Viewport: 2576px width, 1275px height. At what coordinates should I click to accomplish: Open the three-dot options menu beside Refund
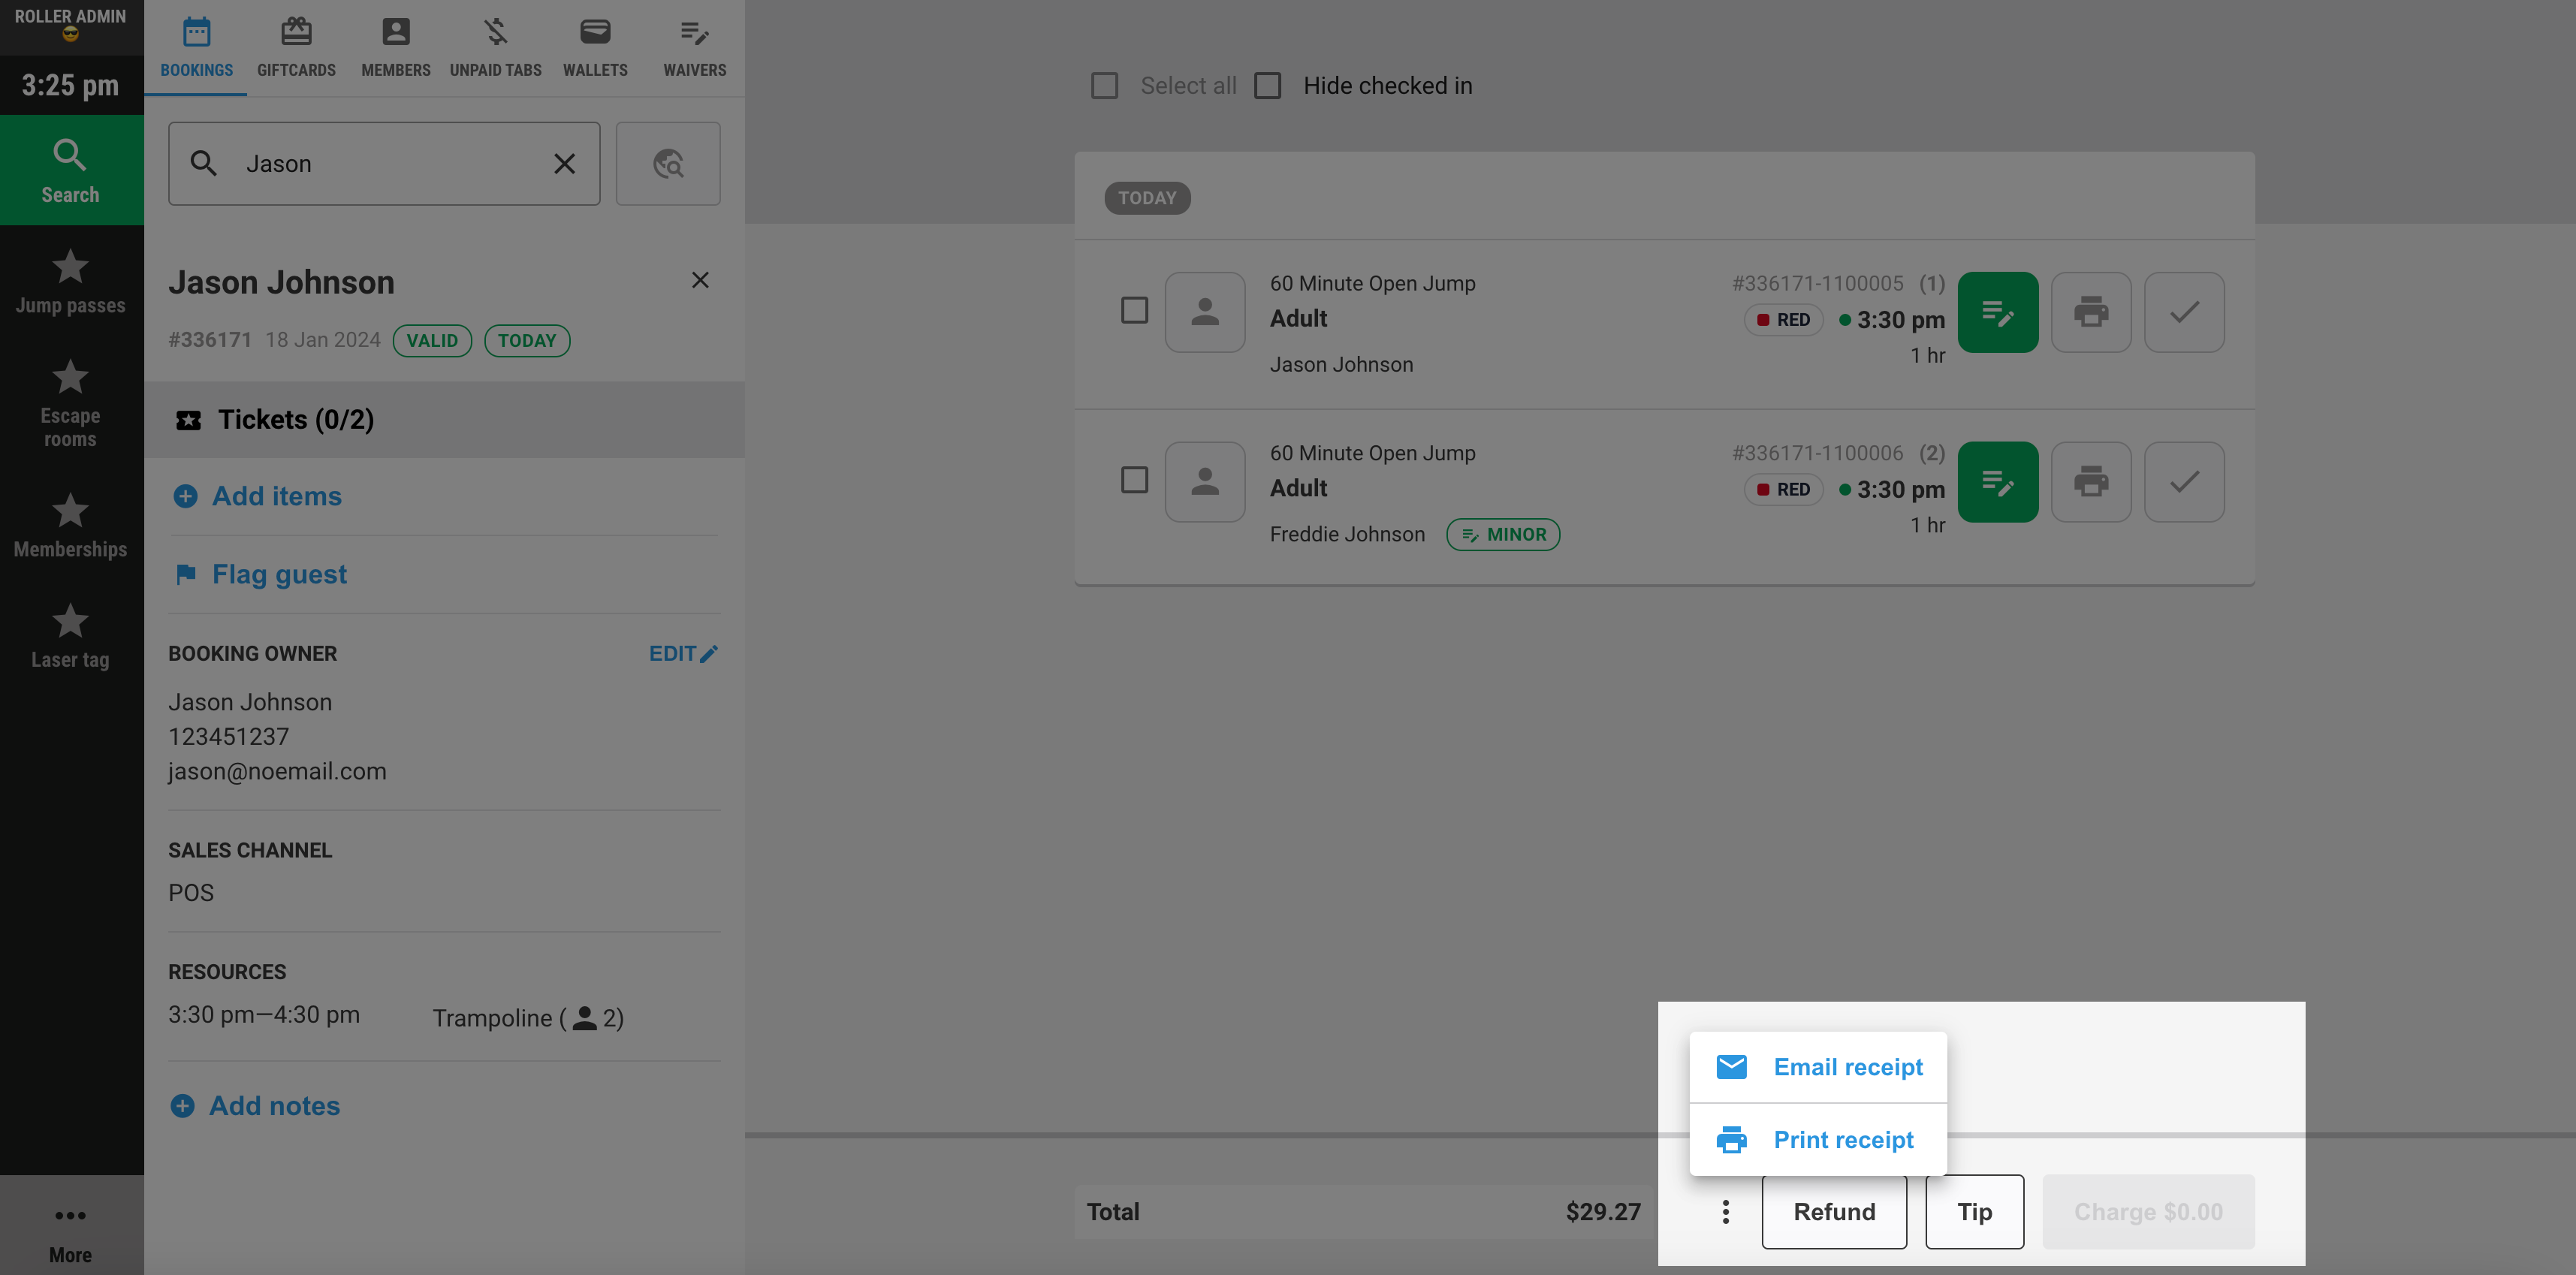coord(1725,1212)
